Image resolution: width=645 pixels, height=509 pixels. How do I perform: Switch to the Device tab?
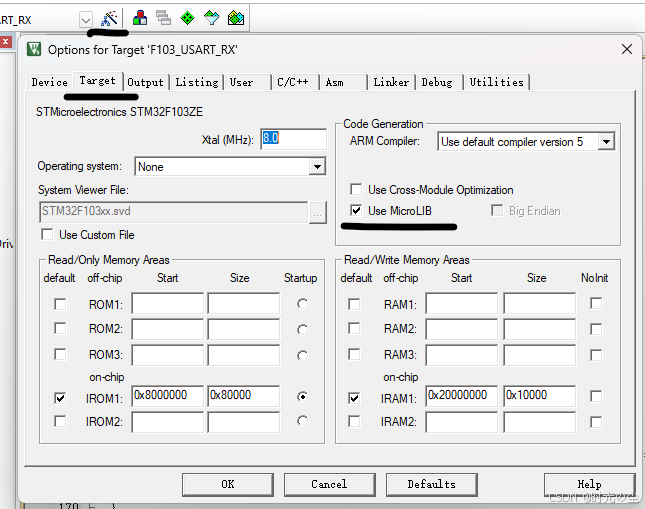tap(49, 82)
